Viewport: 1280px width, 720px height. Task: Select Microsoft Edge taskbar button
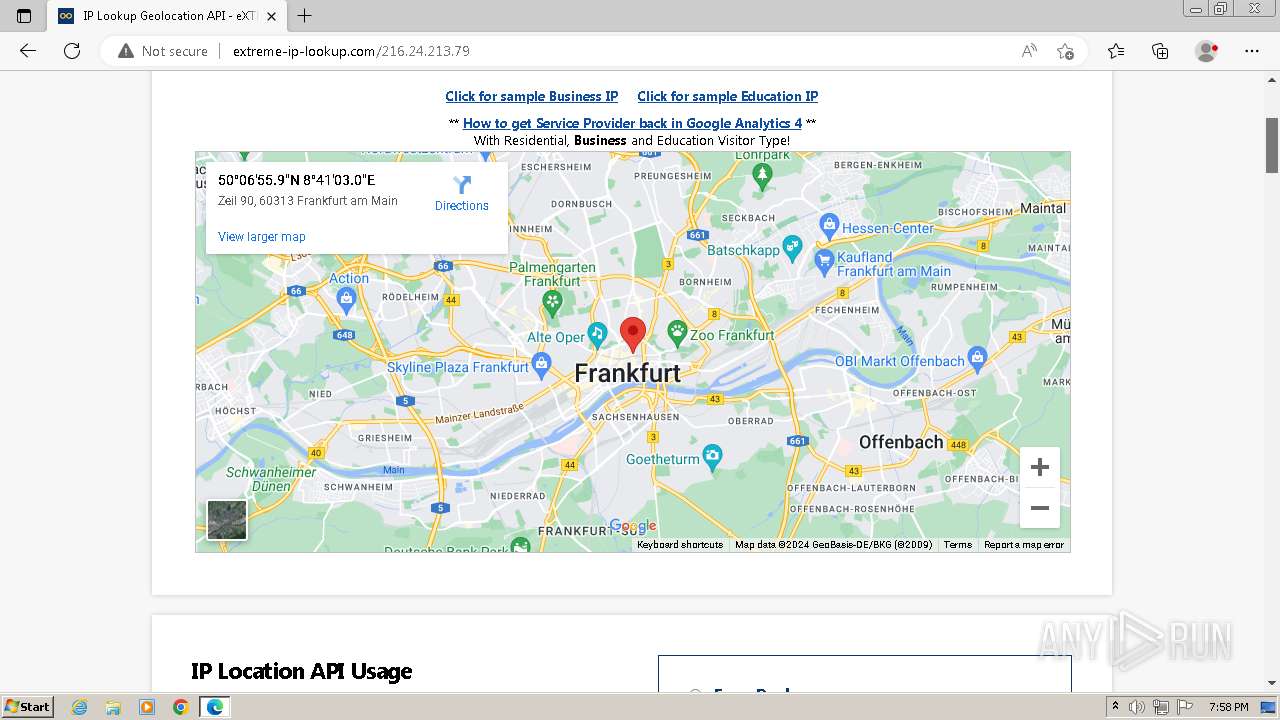(215, 707)
